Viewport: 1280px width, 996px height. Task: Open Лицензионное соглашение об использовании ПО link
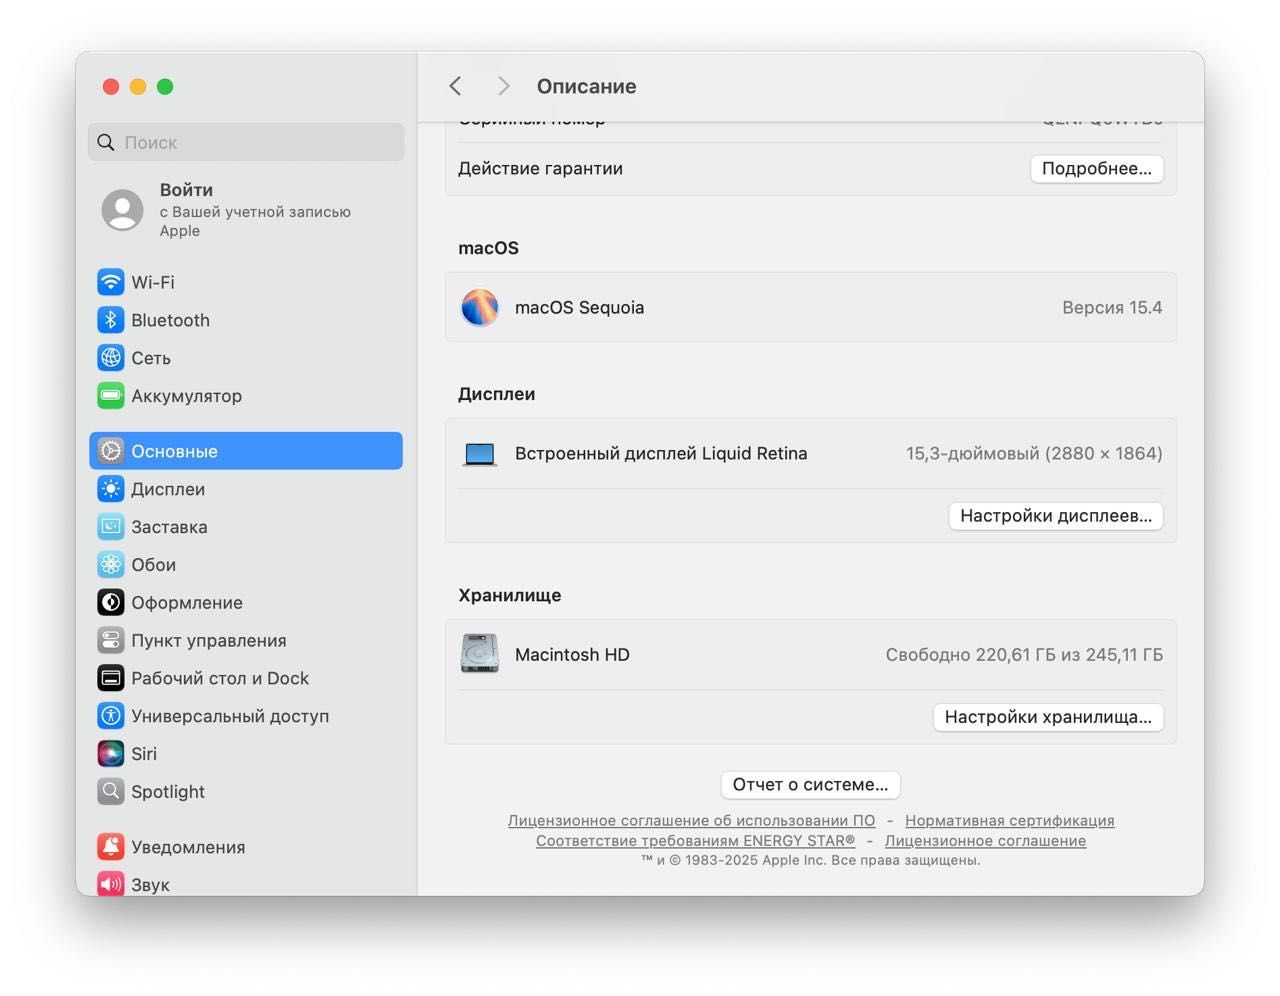(x=691, y=820)
